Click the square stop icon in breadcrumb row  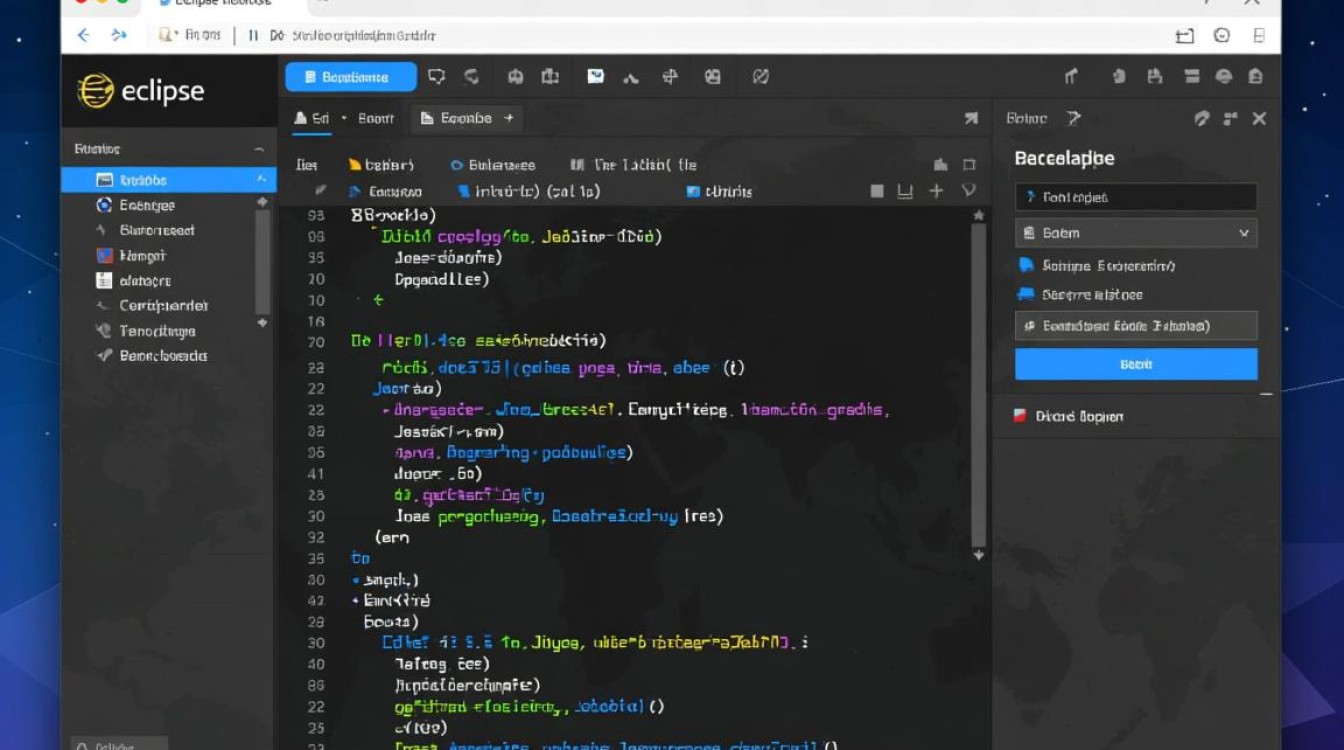(x=877, y=191)
